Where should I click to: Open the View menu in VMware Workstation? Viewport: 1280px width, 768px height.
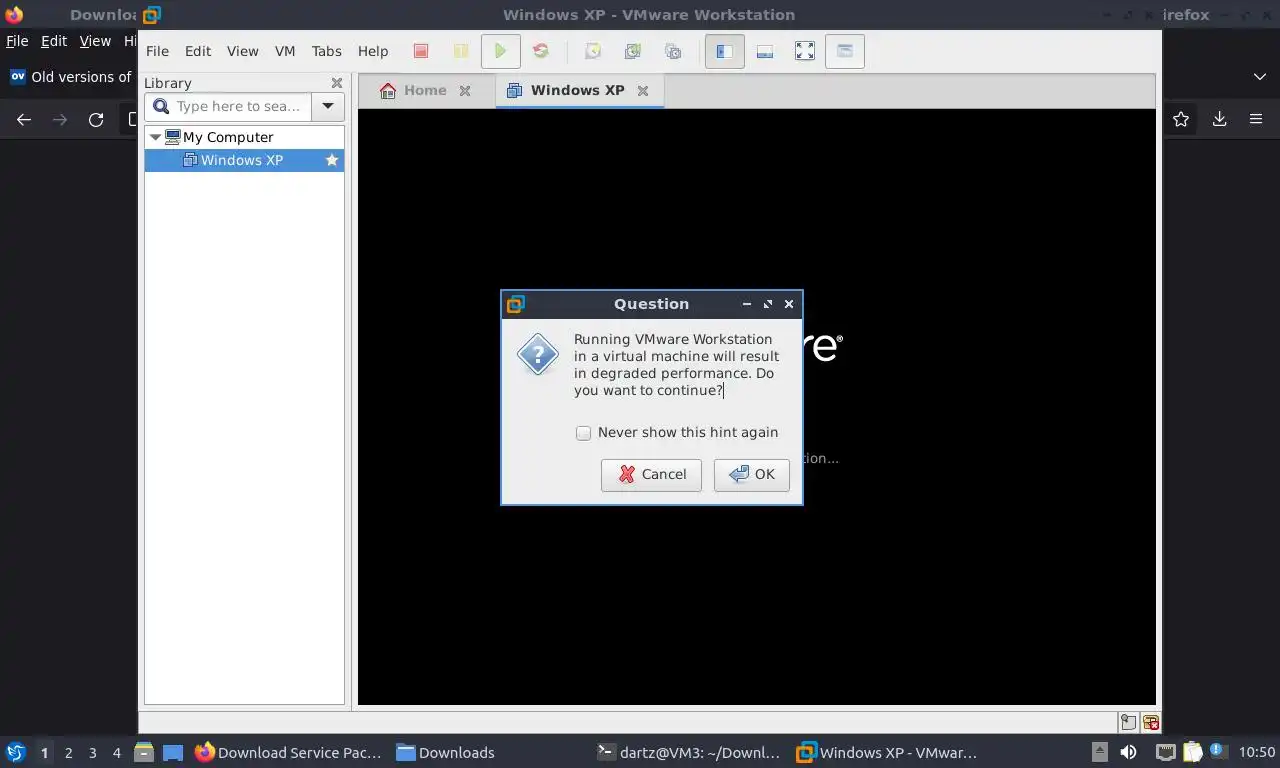[242, 51]
